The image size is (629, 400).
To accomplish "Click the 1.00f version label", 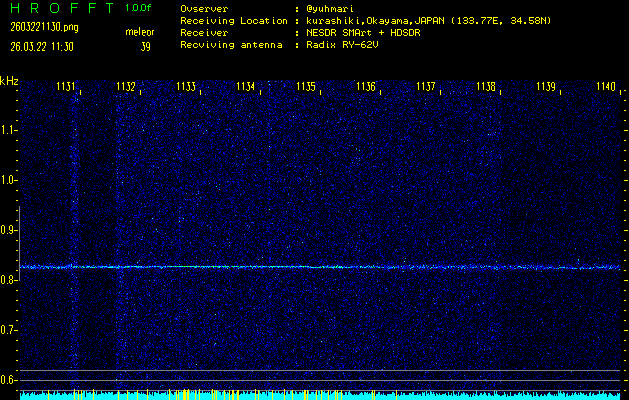I will point(139,8).
